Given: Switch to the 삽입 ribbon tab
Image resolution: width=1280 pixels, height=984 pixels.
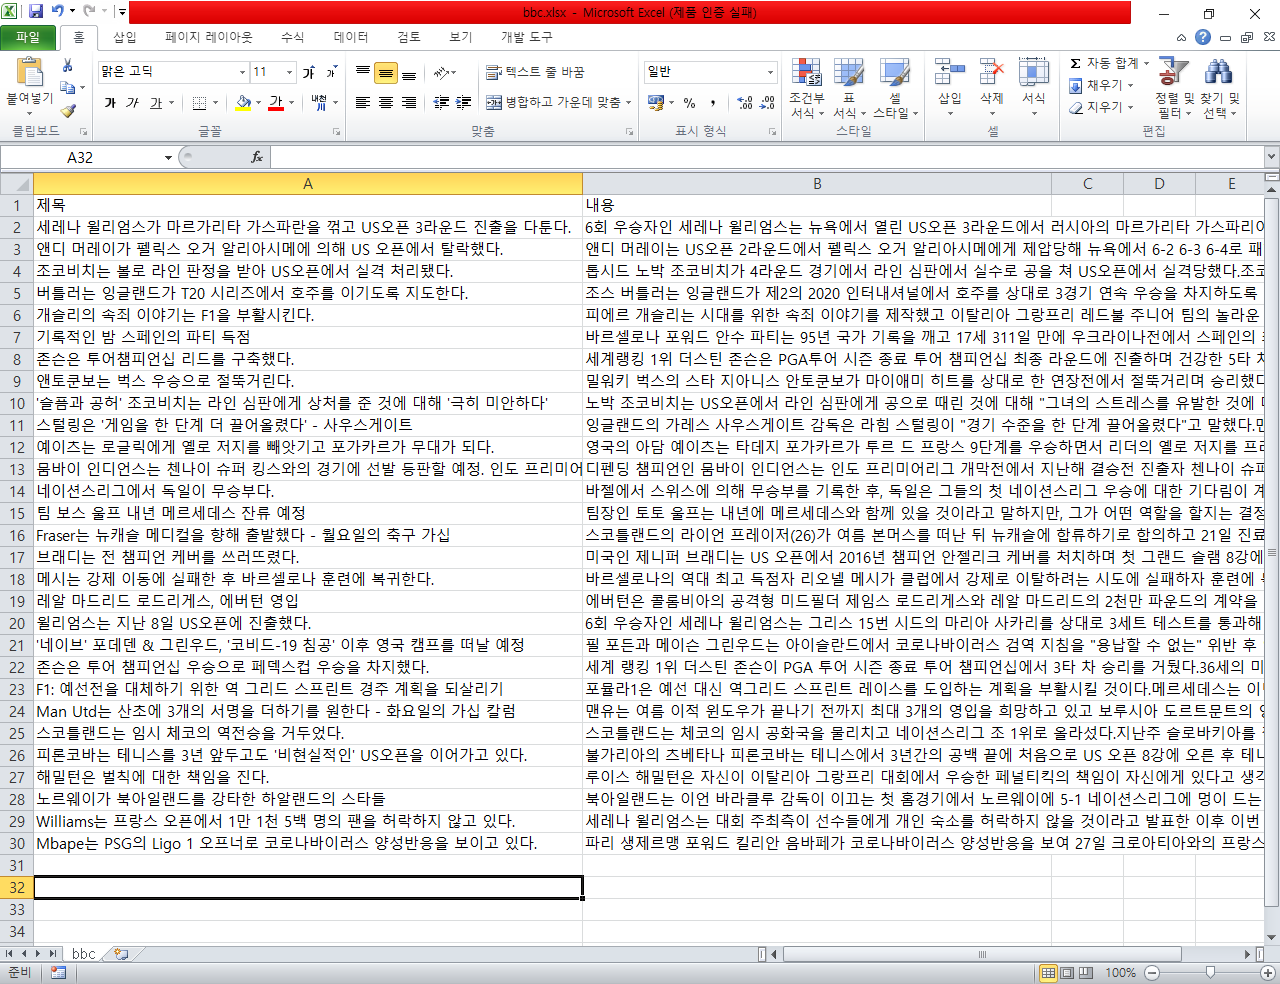Looking at the screenshot, I should 125,37.
